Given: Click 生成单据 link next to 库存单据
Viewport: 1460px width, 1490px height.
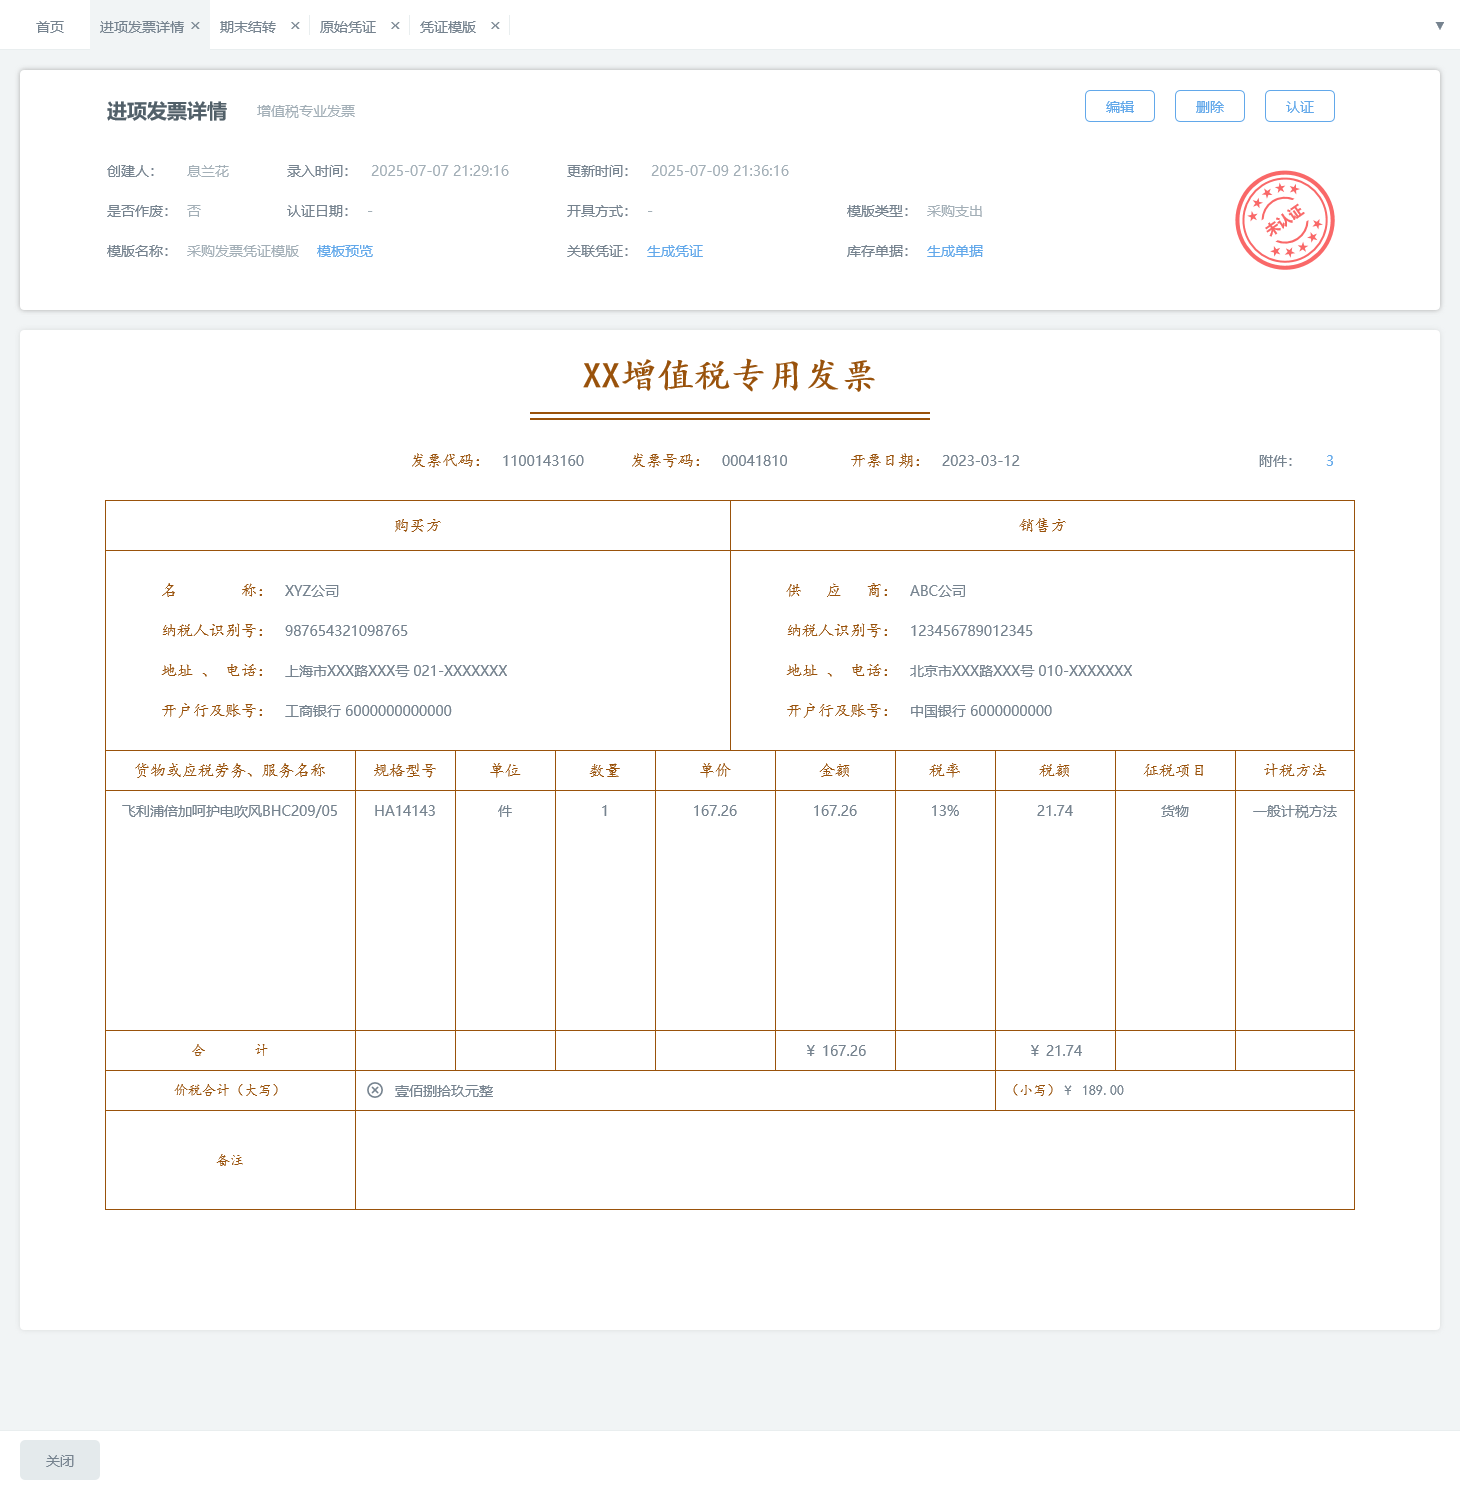Looking at the screenshot, I should tap(955, 251).
